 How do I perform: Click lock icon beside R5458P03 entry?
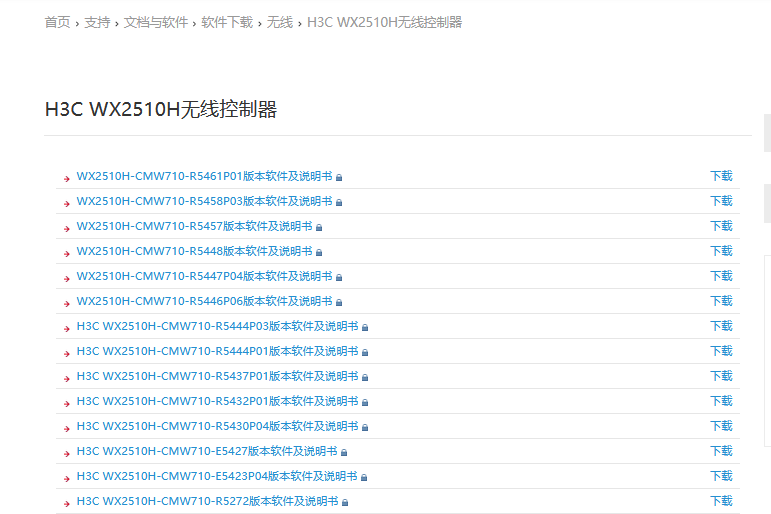point(339,203)
